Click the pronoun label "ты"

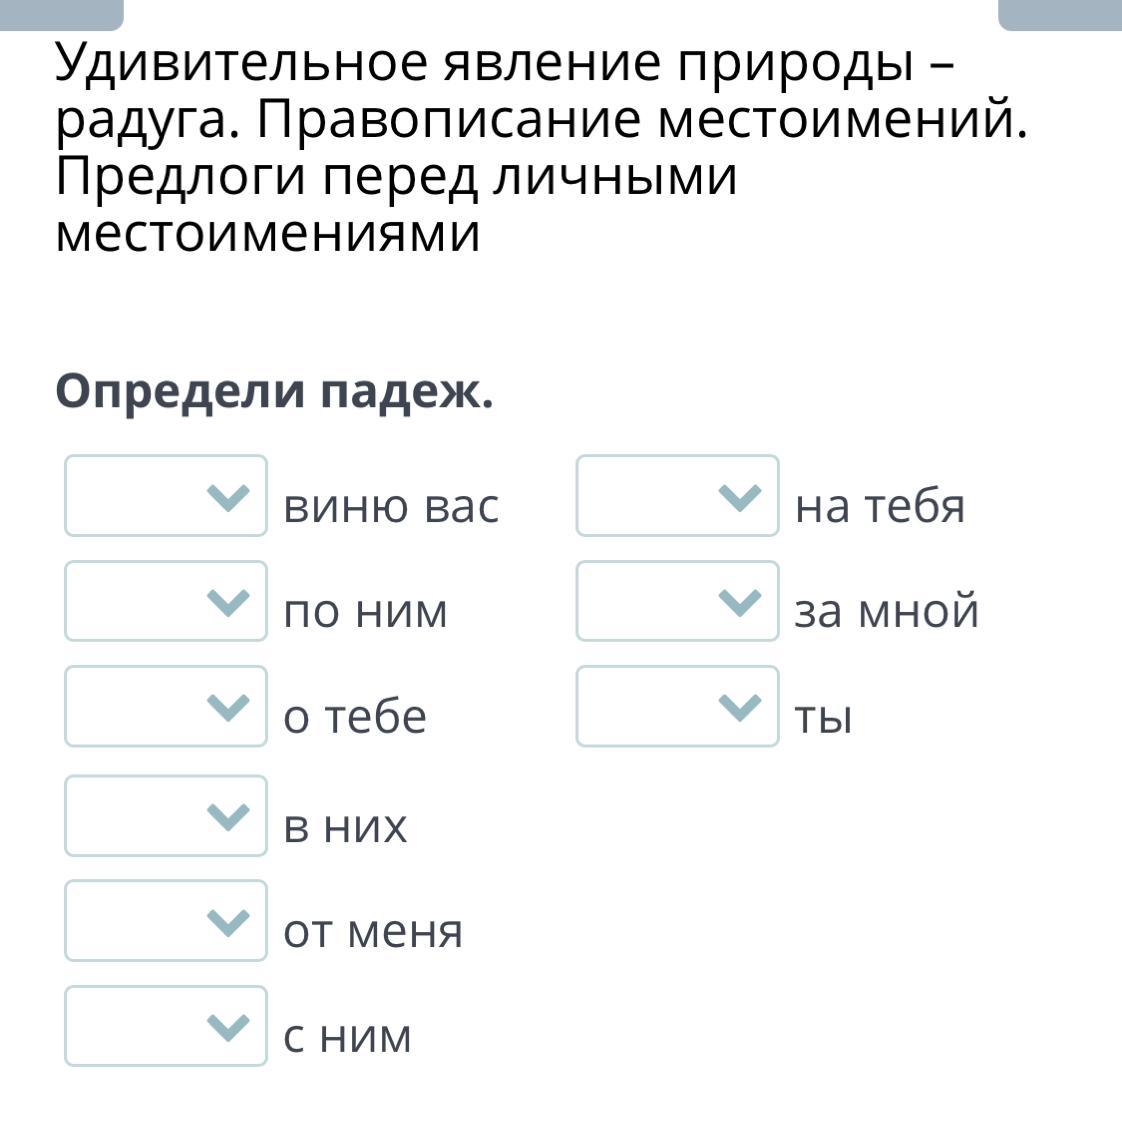click(823, 717)
